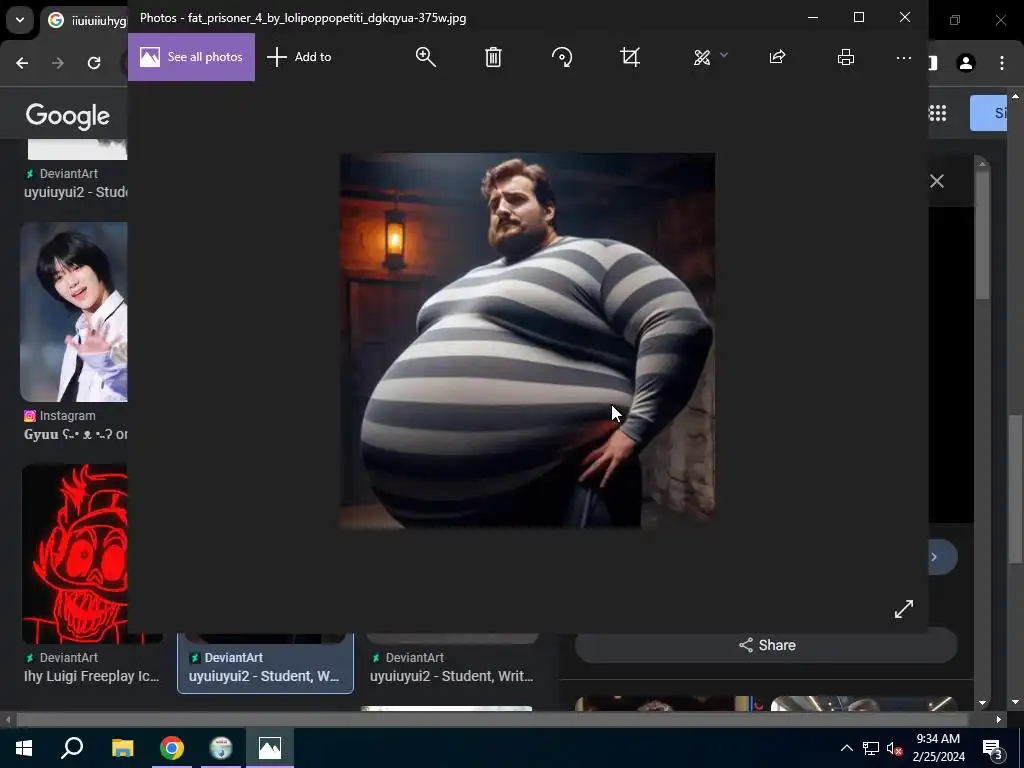Click the muted volume tray icon

pyautogui.click(x=895, y=748)
